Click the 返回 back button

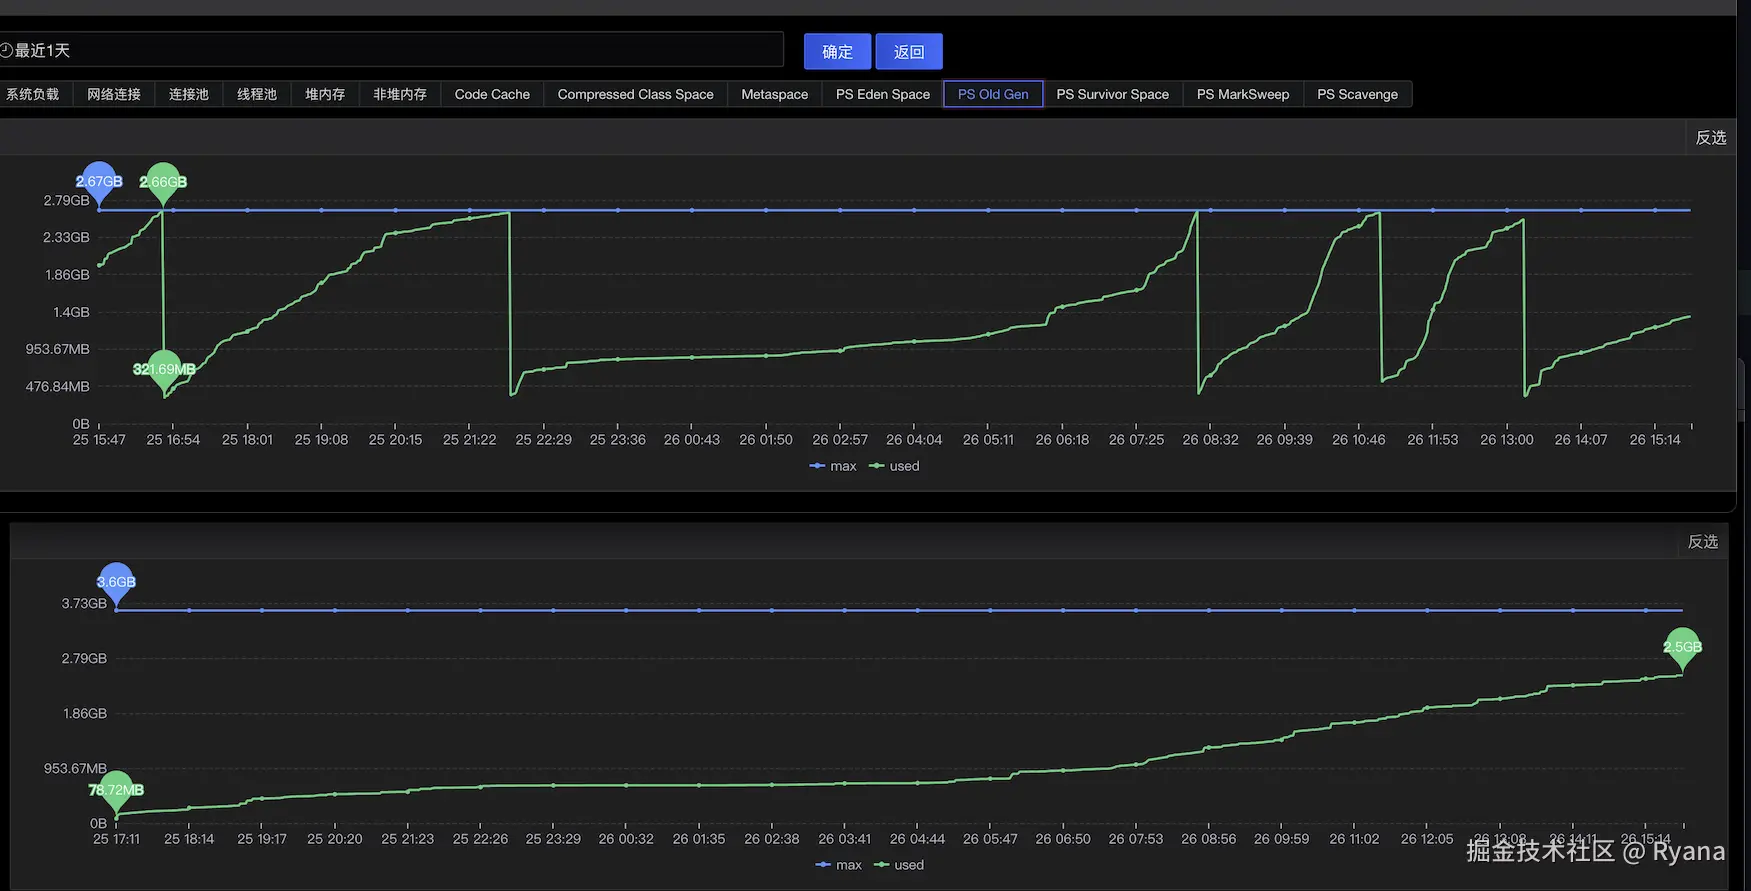pos(909,51)
